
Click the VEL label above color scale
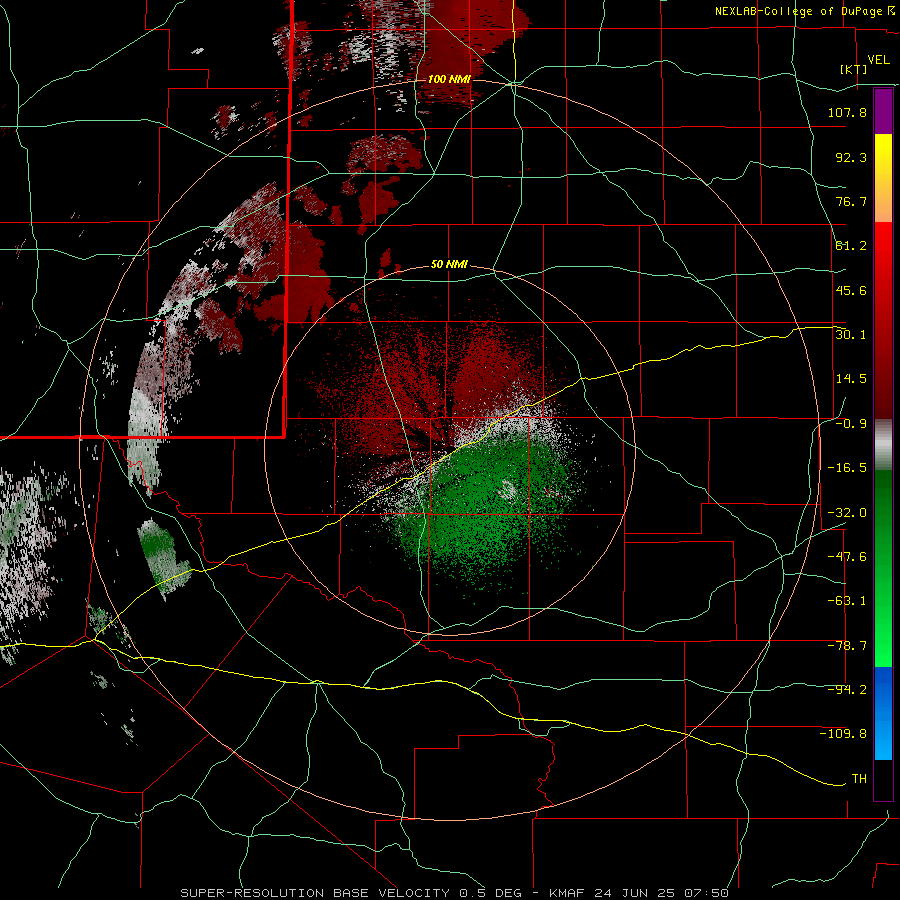point(879,60)
